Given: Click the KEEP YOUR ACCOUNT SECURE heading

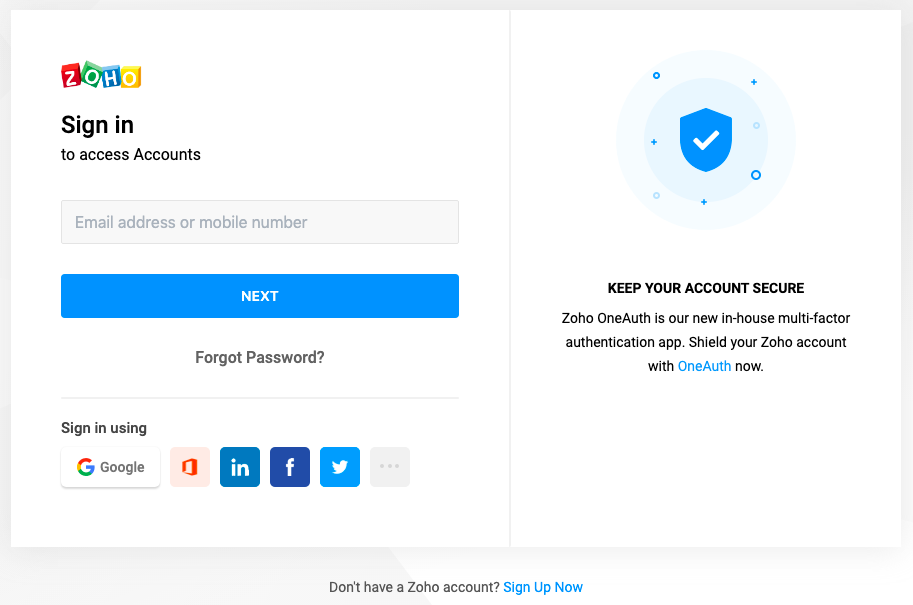Looking at the screenshot, I should pos(706,288).
